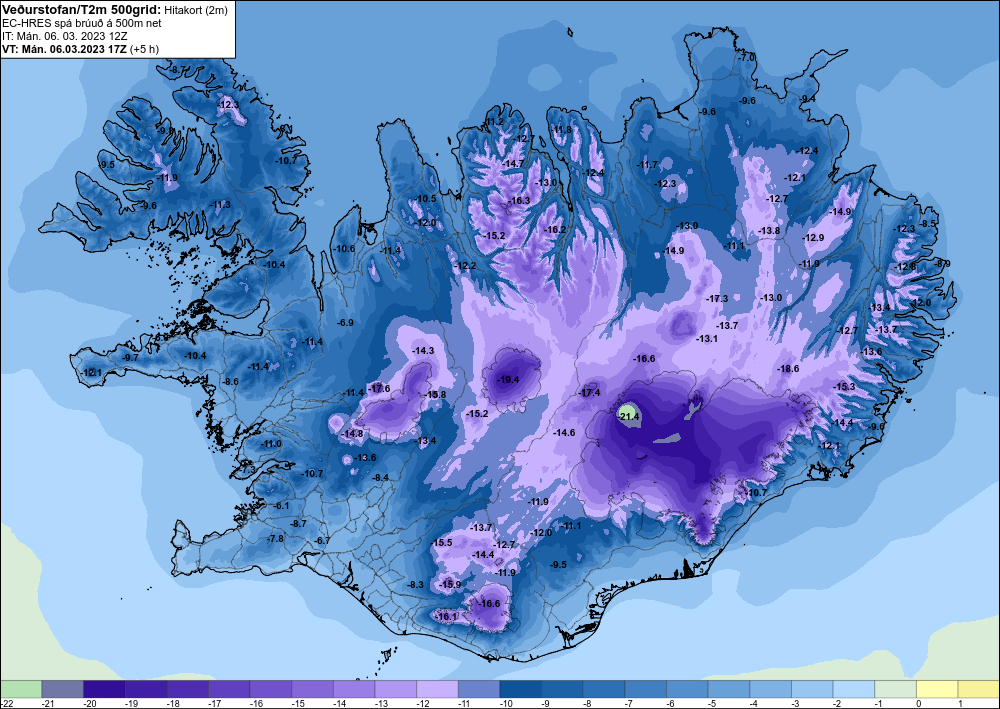Click the -11.7 temperature label
This screenshot has width=1000, height=709.
(647, 165)
